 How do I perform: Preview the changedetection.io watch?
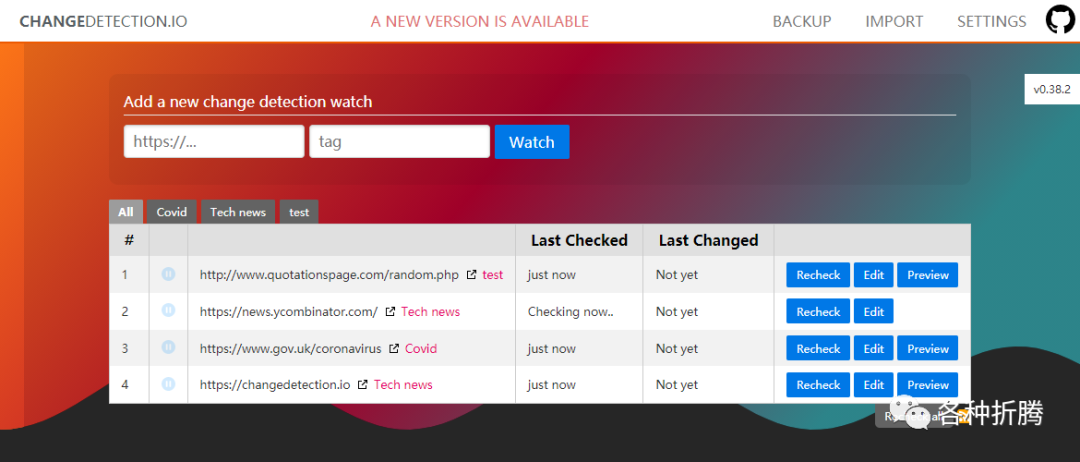click(927, 384)
